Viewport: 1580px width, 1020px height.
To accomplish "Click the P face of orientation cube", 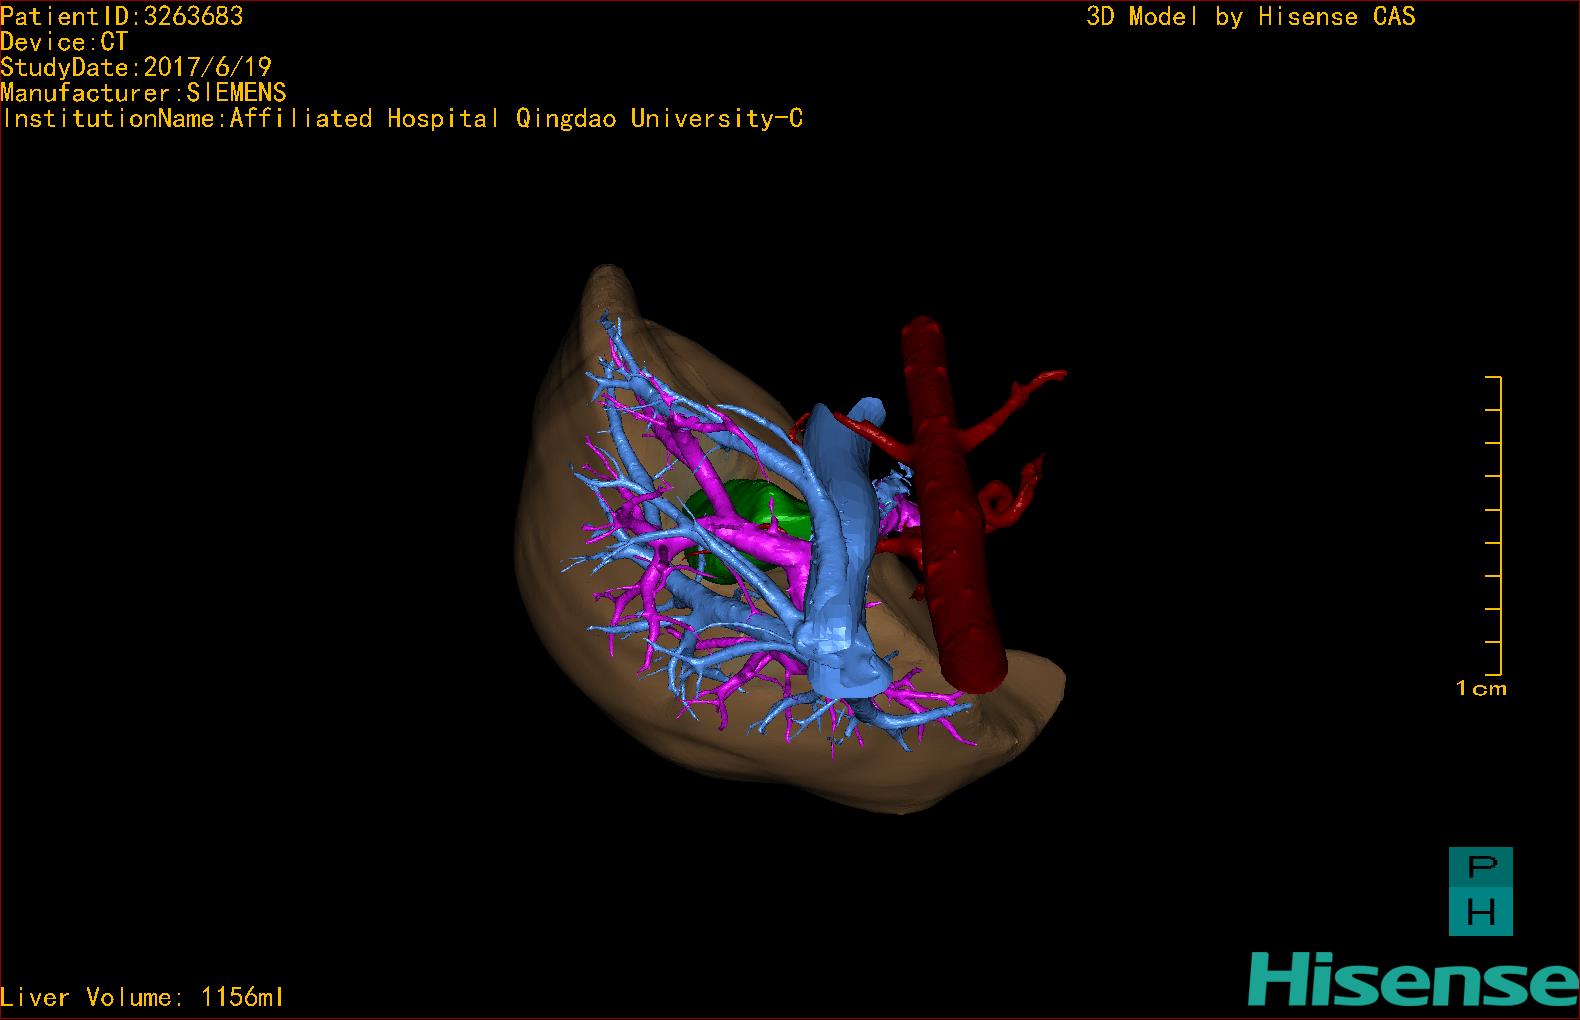I will (1481, 868).
